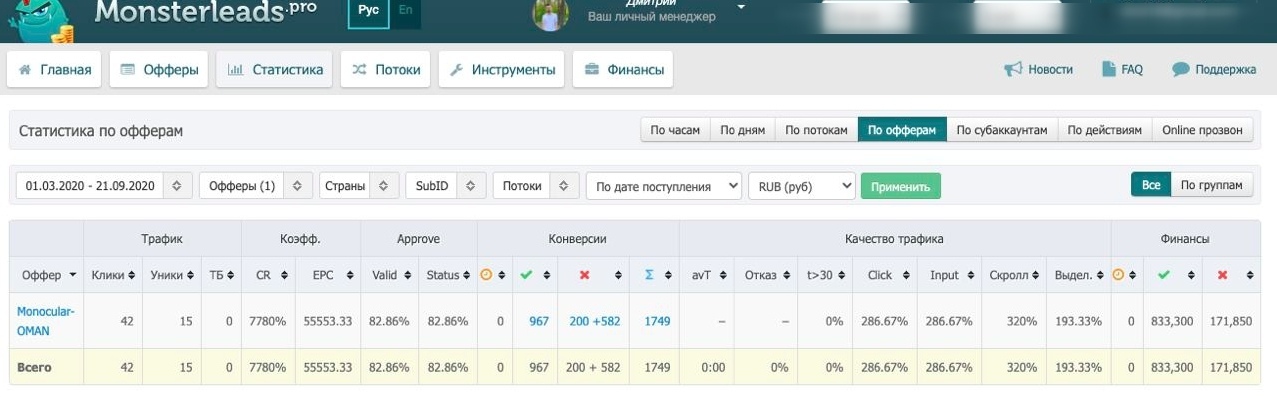This screenshot has height=397, width=1277.
Task: Select the Все view toggle
Action: [x=1151, y=185]
